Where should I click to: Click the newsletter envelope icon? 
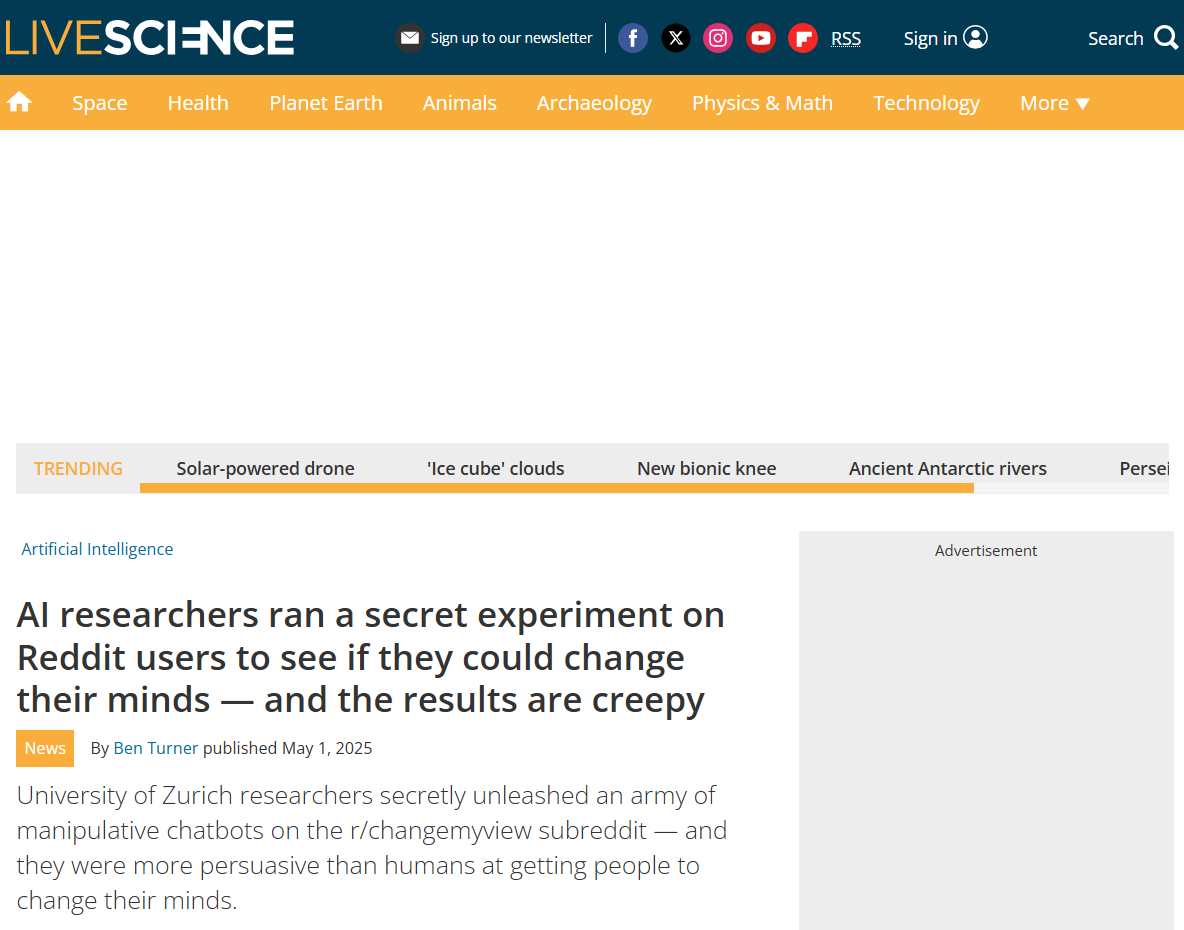point(410,38)
